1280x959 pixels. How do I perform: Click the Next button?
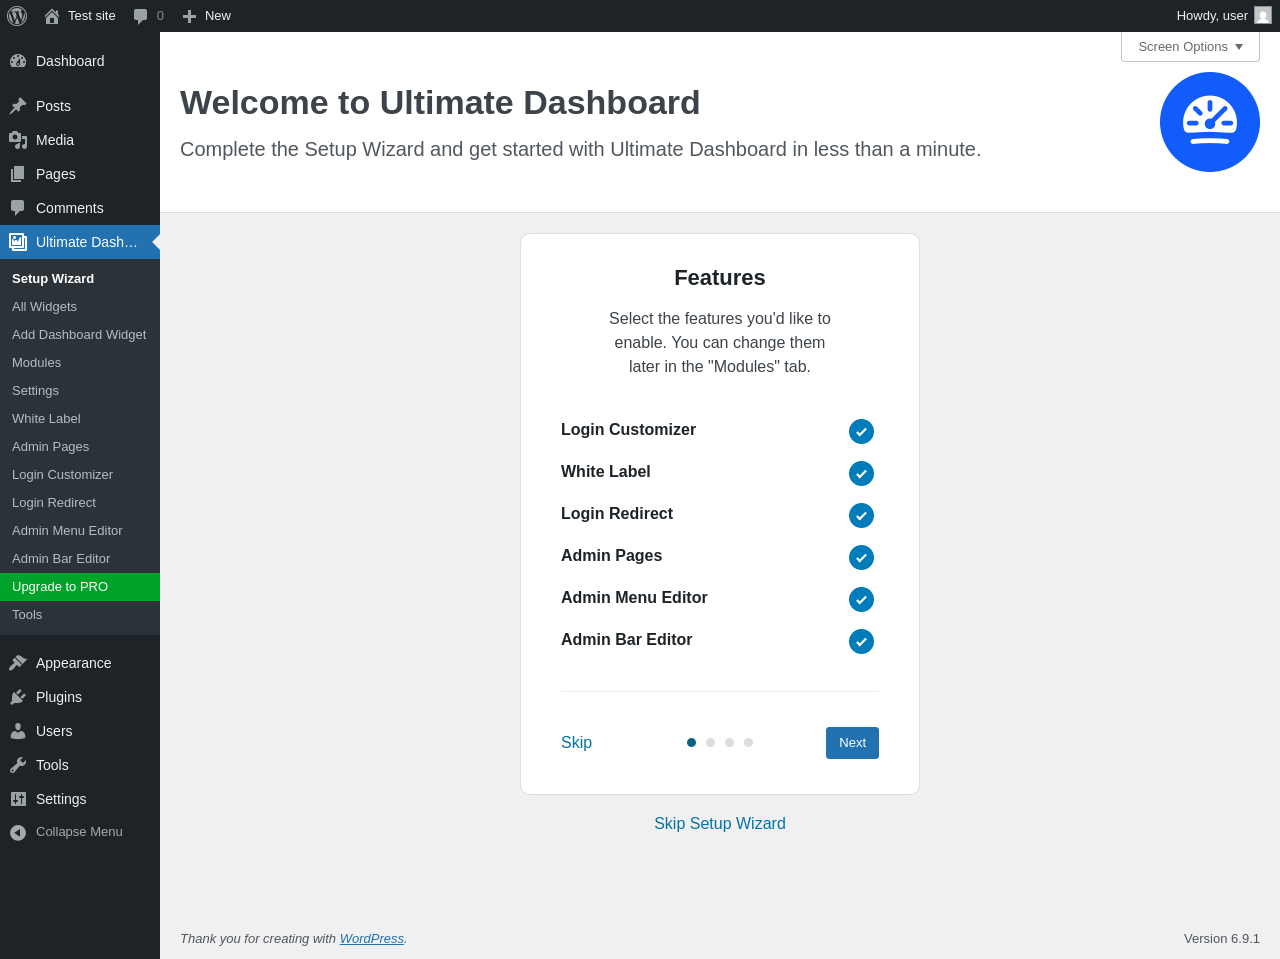click(x=852, y=743)
